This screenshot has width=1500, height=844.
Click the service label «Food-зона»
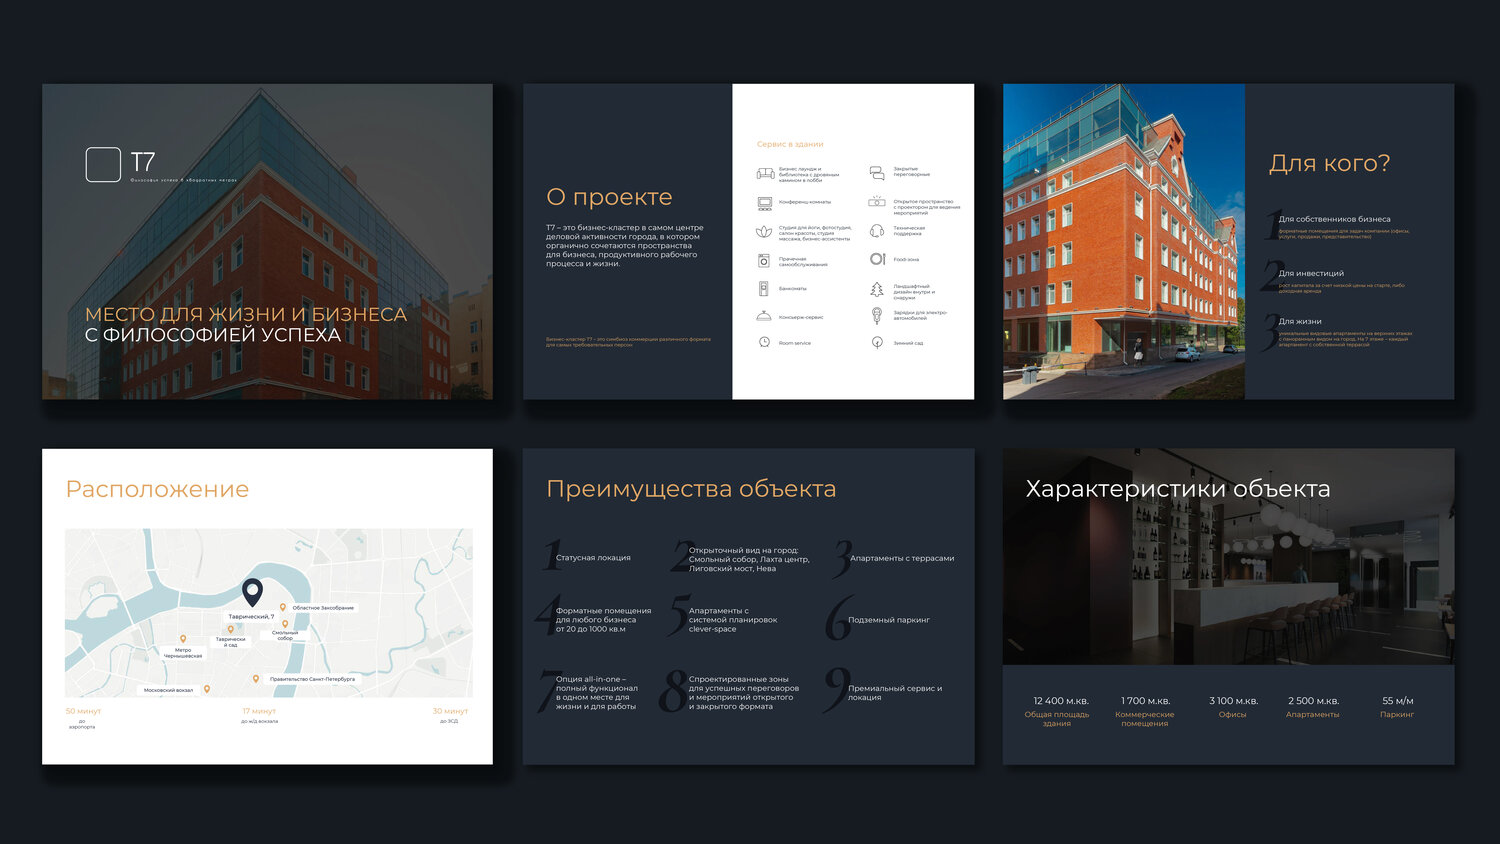(906, 259)
